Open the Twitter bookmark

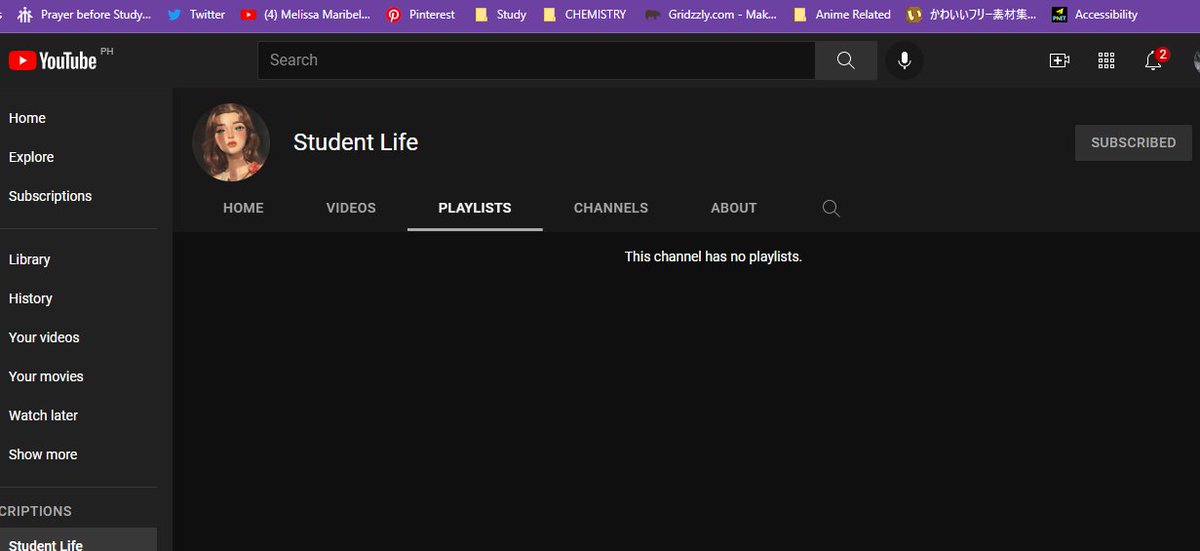196,14
